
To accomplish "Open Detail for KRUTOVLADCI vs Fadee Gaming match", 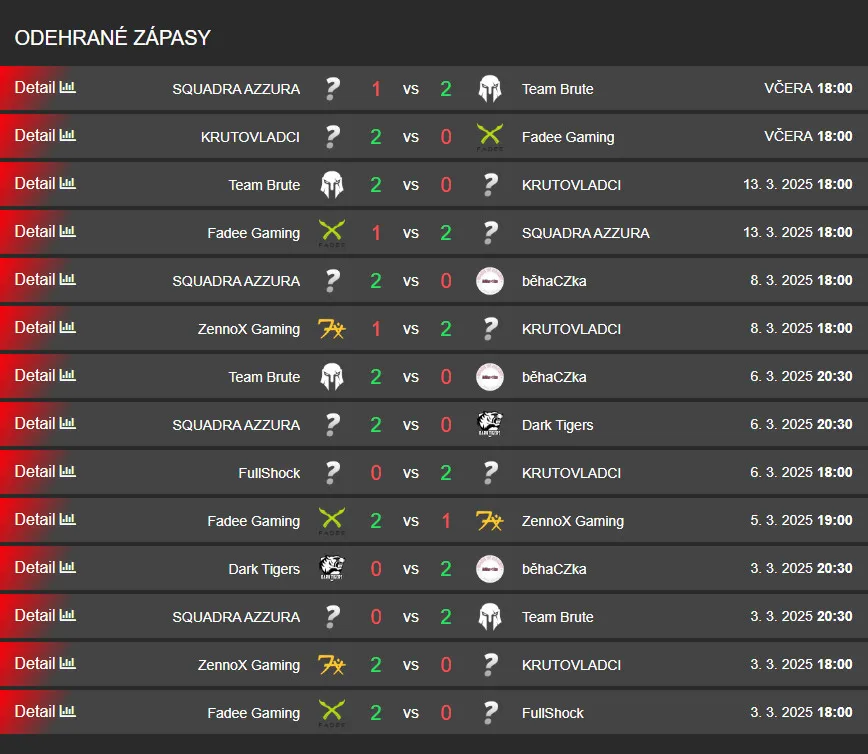I will [x=35, y=135].
